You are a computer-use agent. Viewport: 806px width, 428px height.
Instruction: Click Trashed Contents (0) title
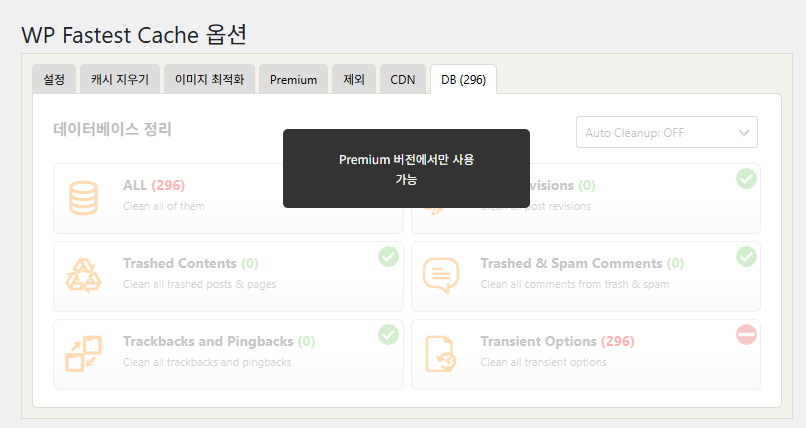190,264
